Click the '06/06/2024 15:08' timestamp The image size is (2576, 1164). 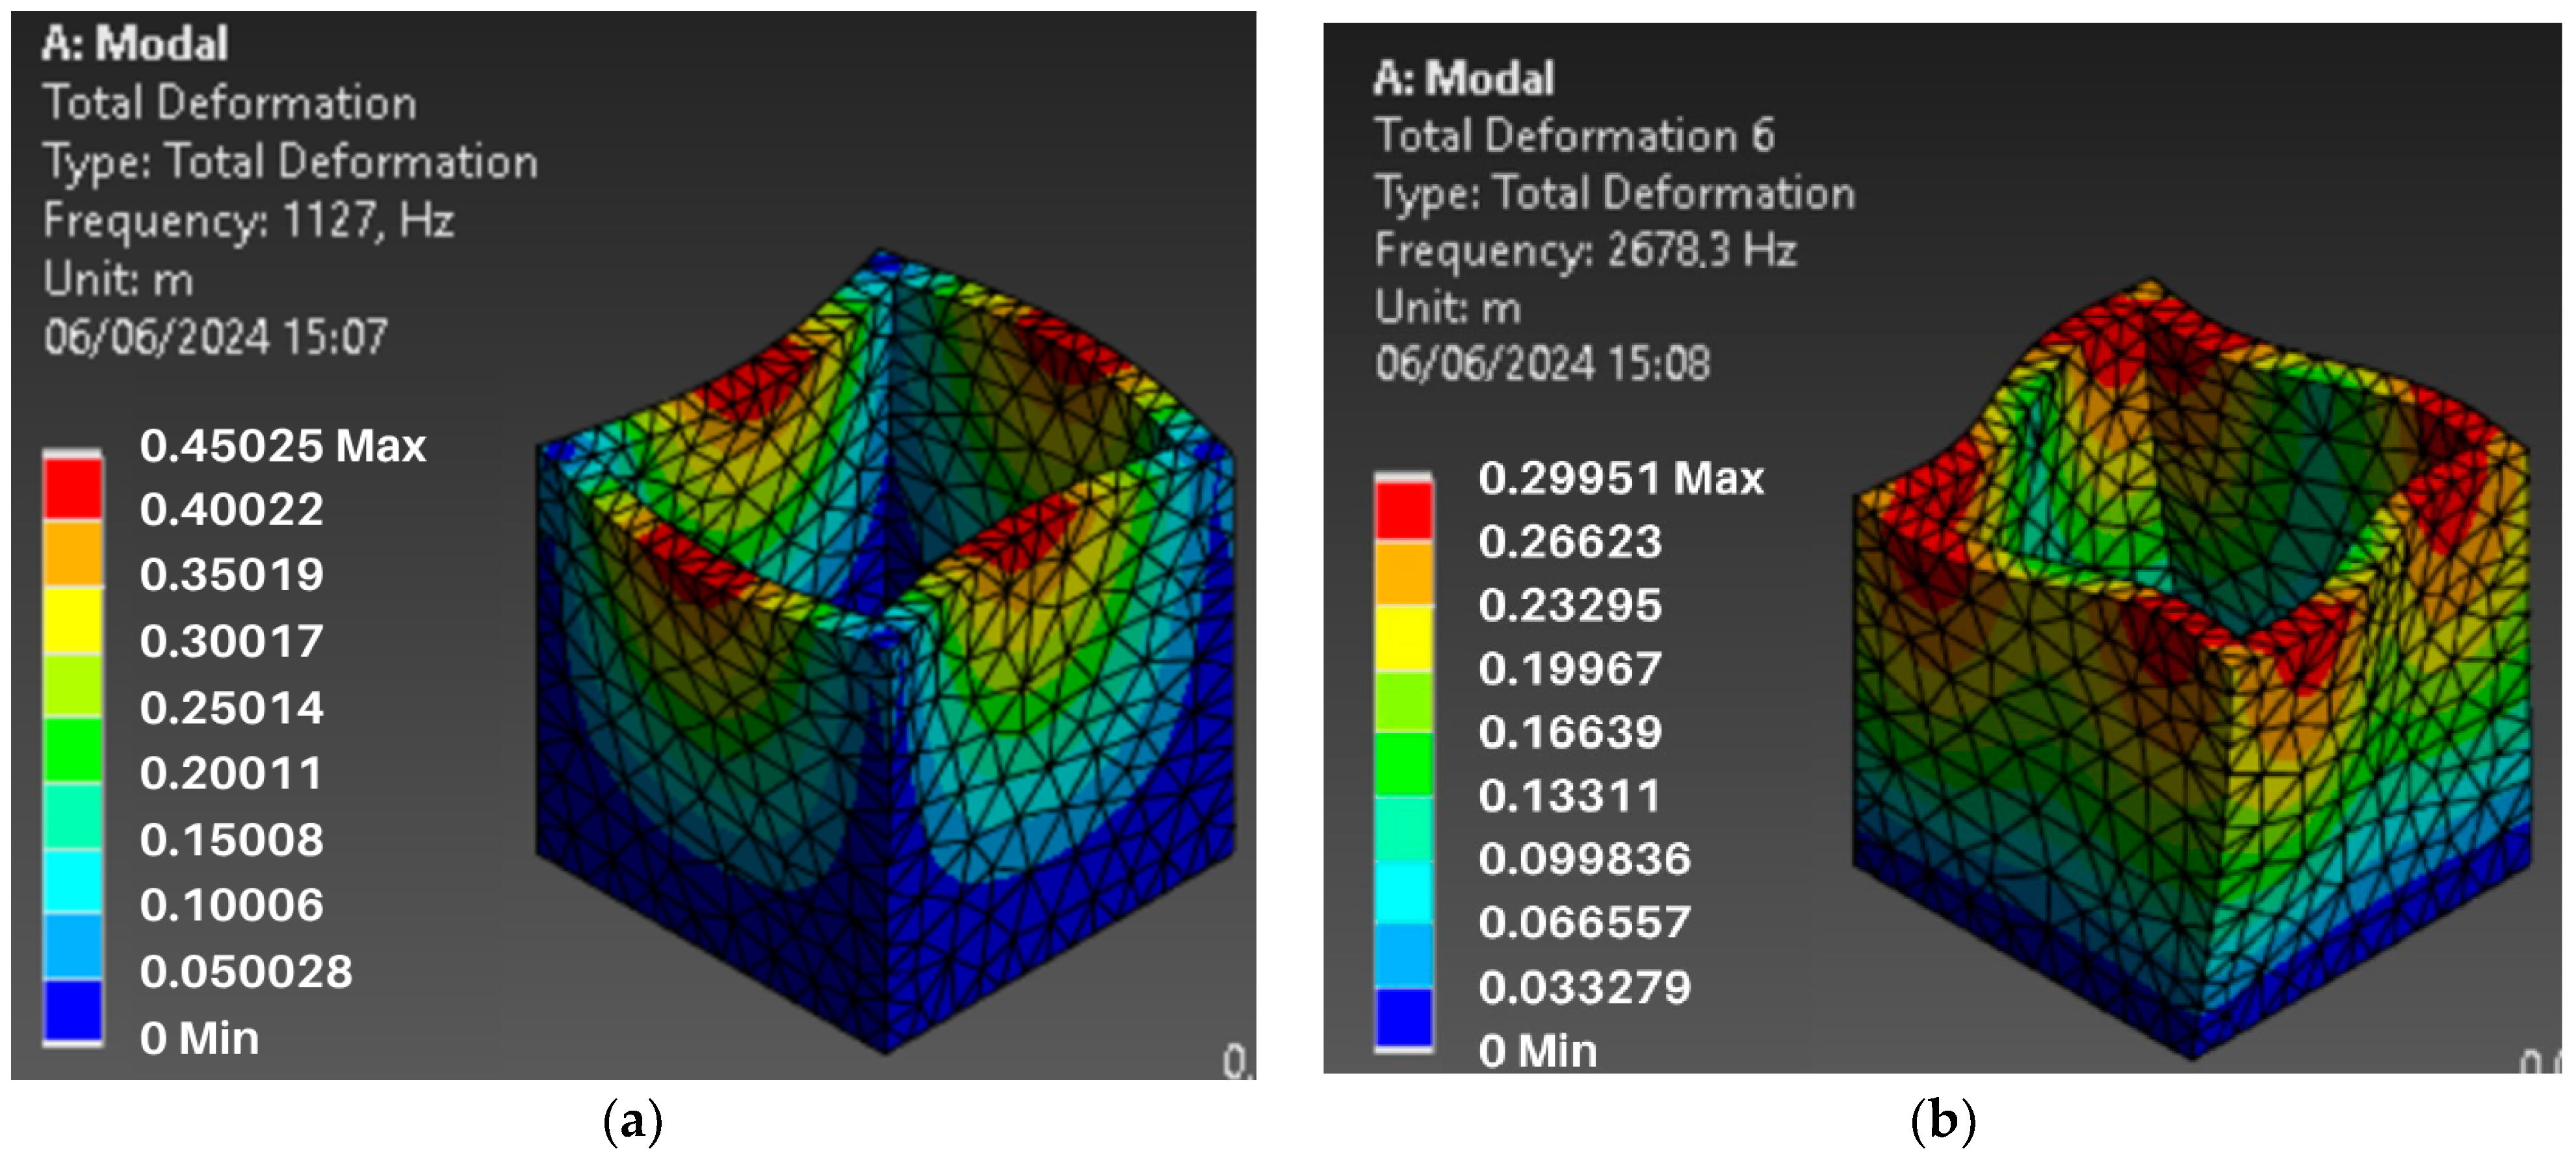[x=1542, y=364]
